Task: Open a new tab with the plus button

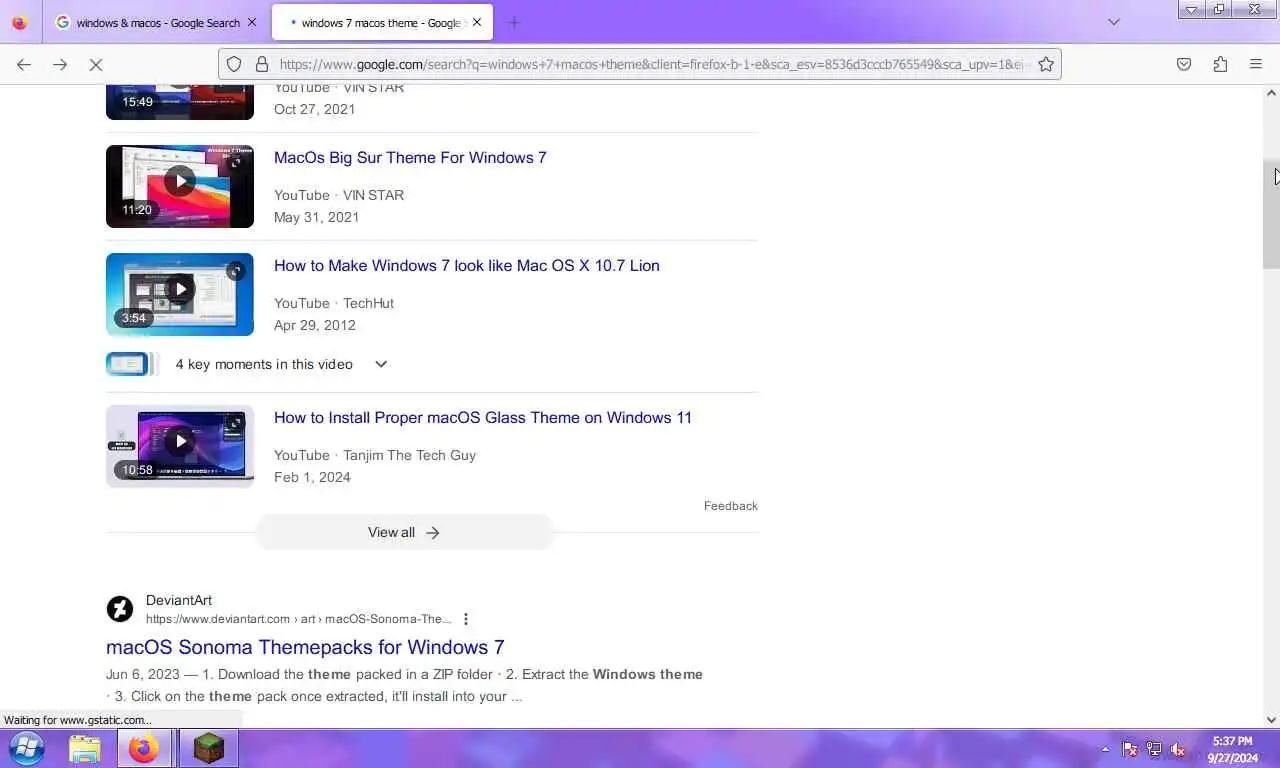Action: [514, 22]
